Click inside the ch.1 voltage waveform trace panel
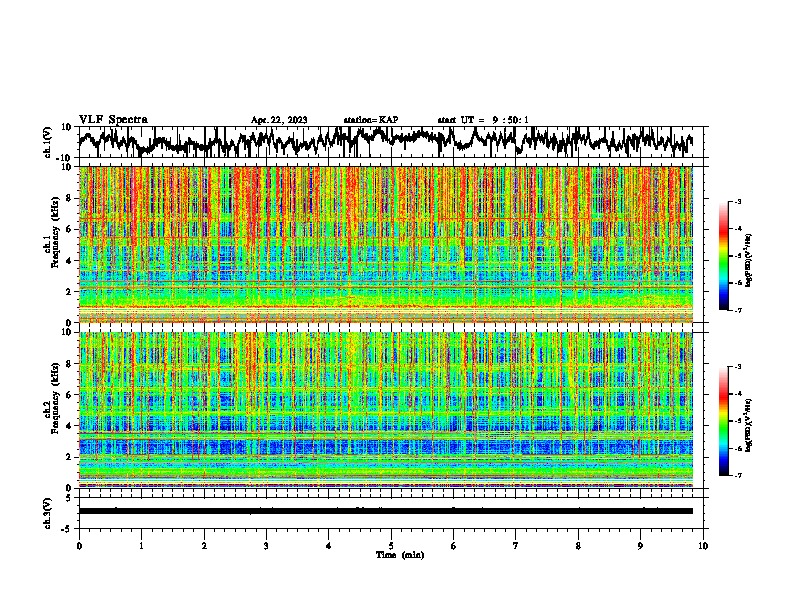This screenshot has width=792, height=612. (393, 142)
